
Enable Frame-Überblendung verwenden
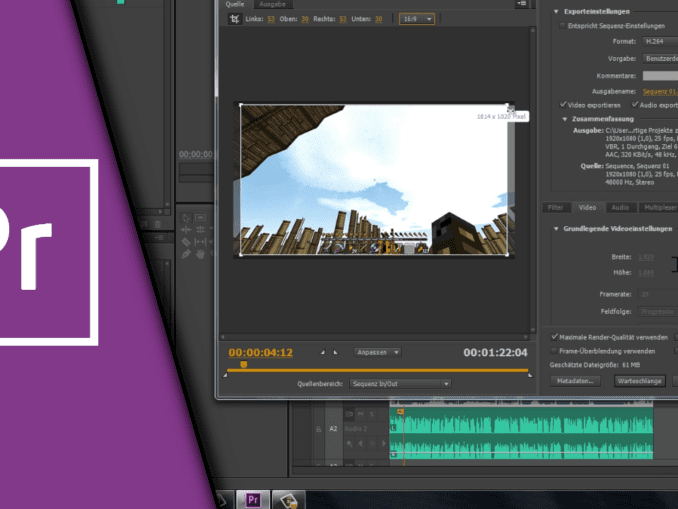[x=555, y=351]
